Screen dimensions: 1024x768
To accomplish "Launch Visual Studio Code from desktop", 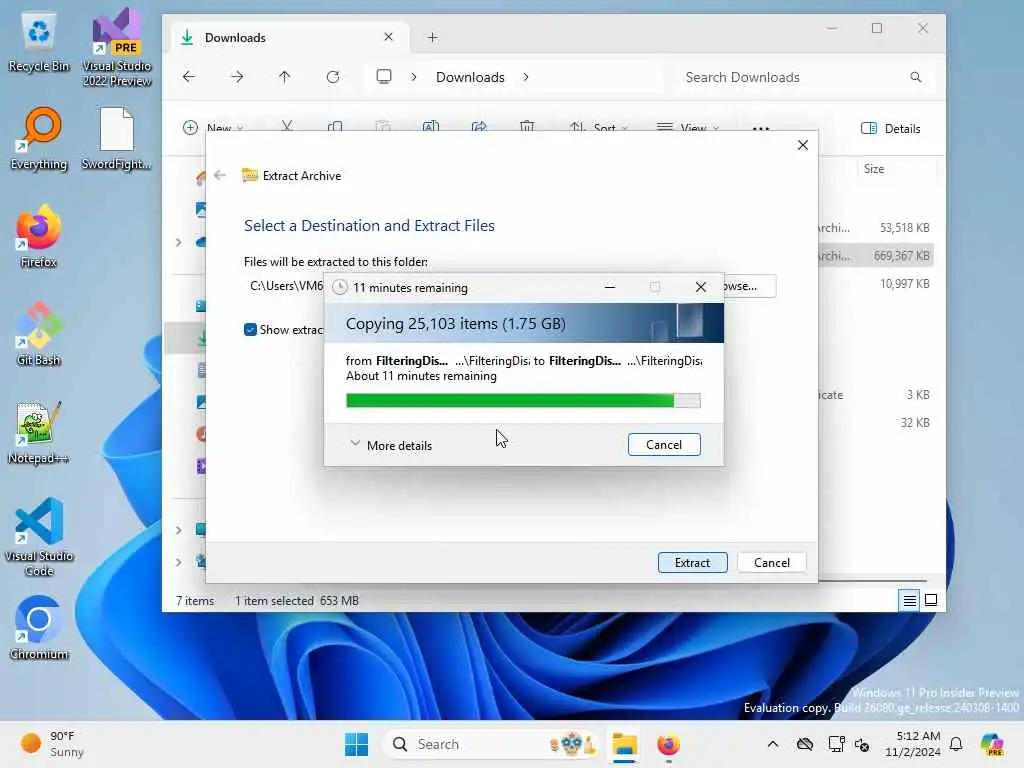I will [39, 537].
